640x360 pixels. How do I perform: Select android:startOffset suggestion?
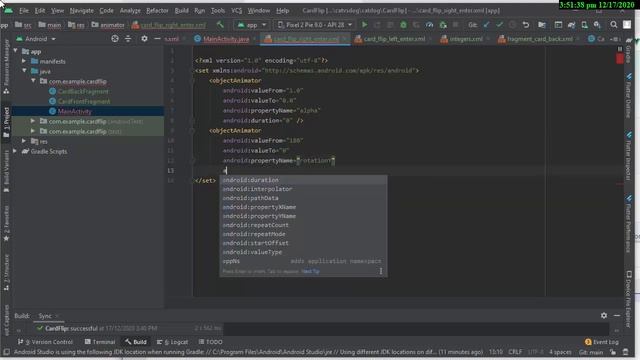coord(303,243)
